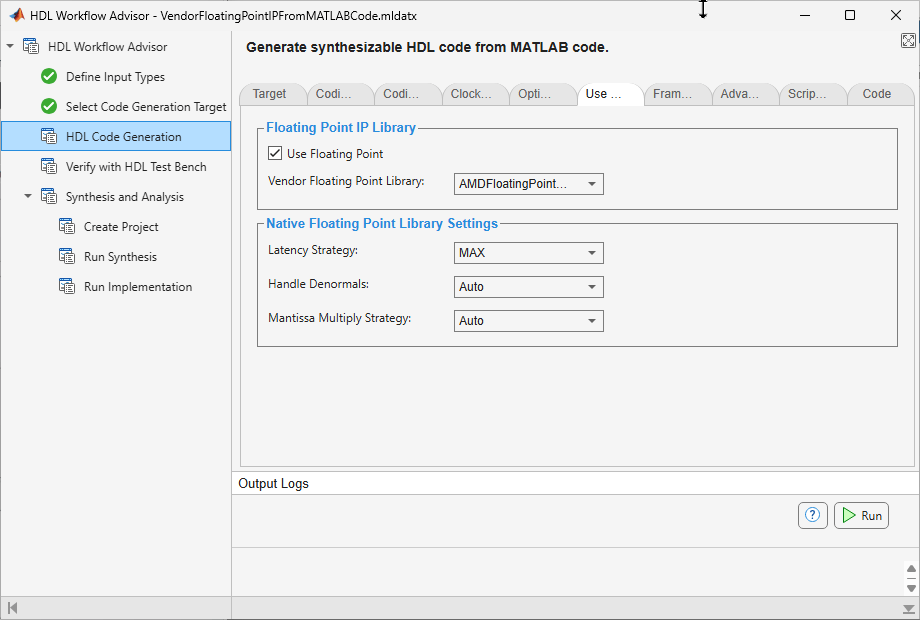The width and height of the screenshot is (920, 620).
Task: Select the Synthesis and Analysis step
Action: pyautogui.click(x=124, y=196)
